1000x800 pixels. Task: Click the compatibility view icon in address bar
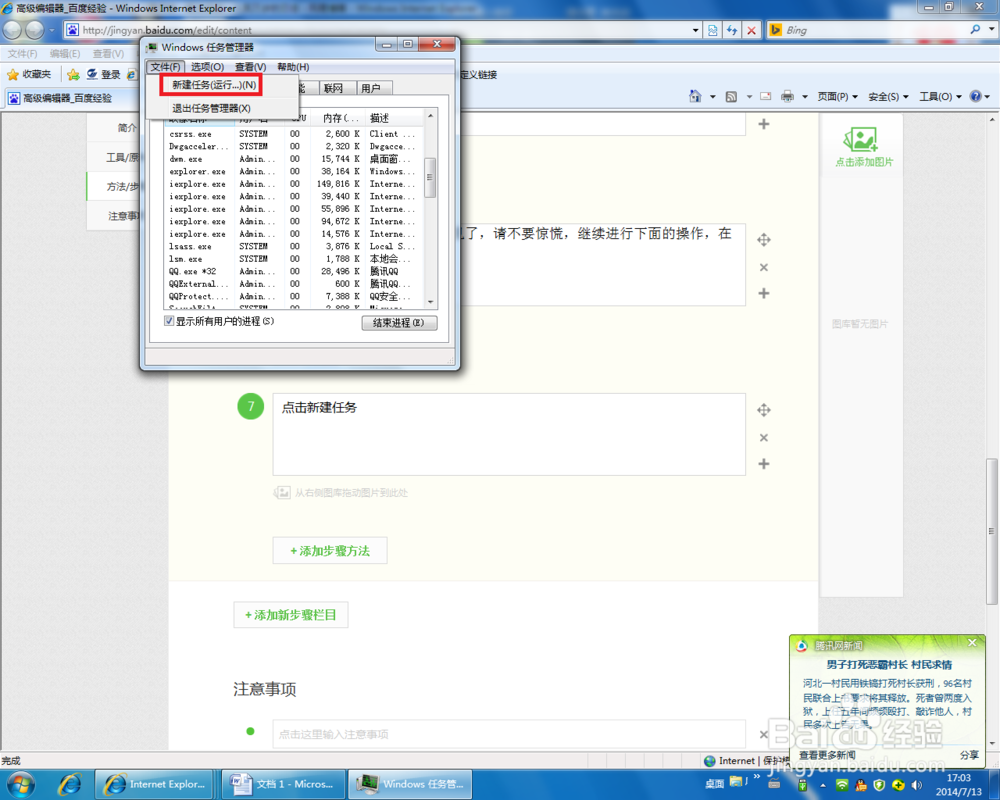pyautogui.click(x=712, y=30)
